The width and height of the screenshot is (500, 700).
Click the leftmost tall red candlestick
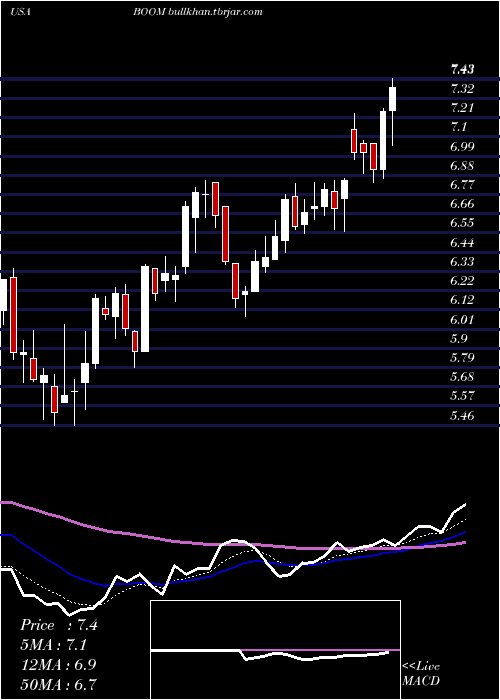coord(13,315)
